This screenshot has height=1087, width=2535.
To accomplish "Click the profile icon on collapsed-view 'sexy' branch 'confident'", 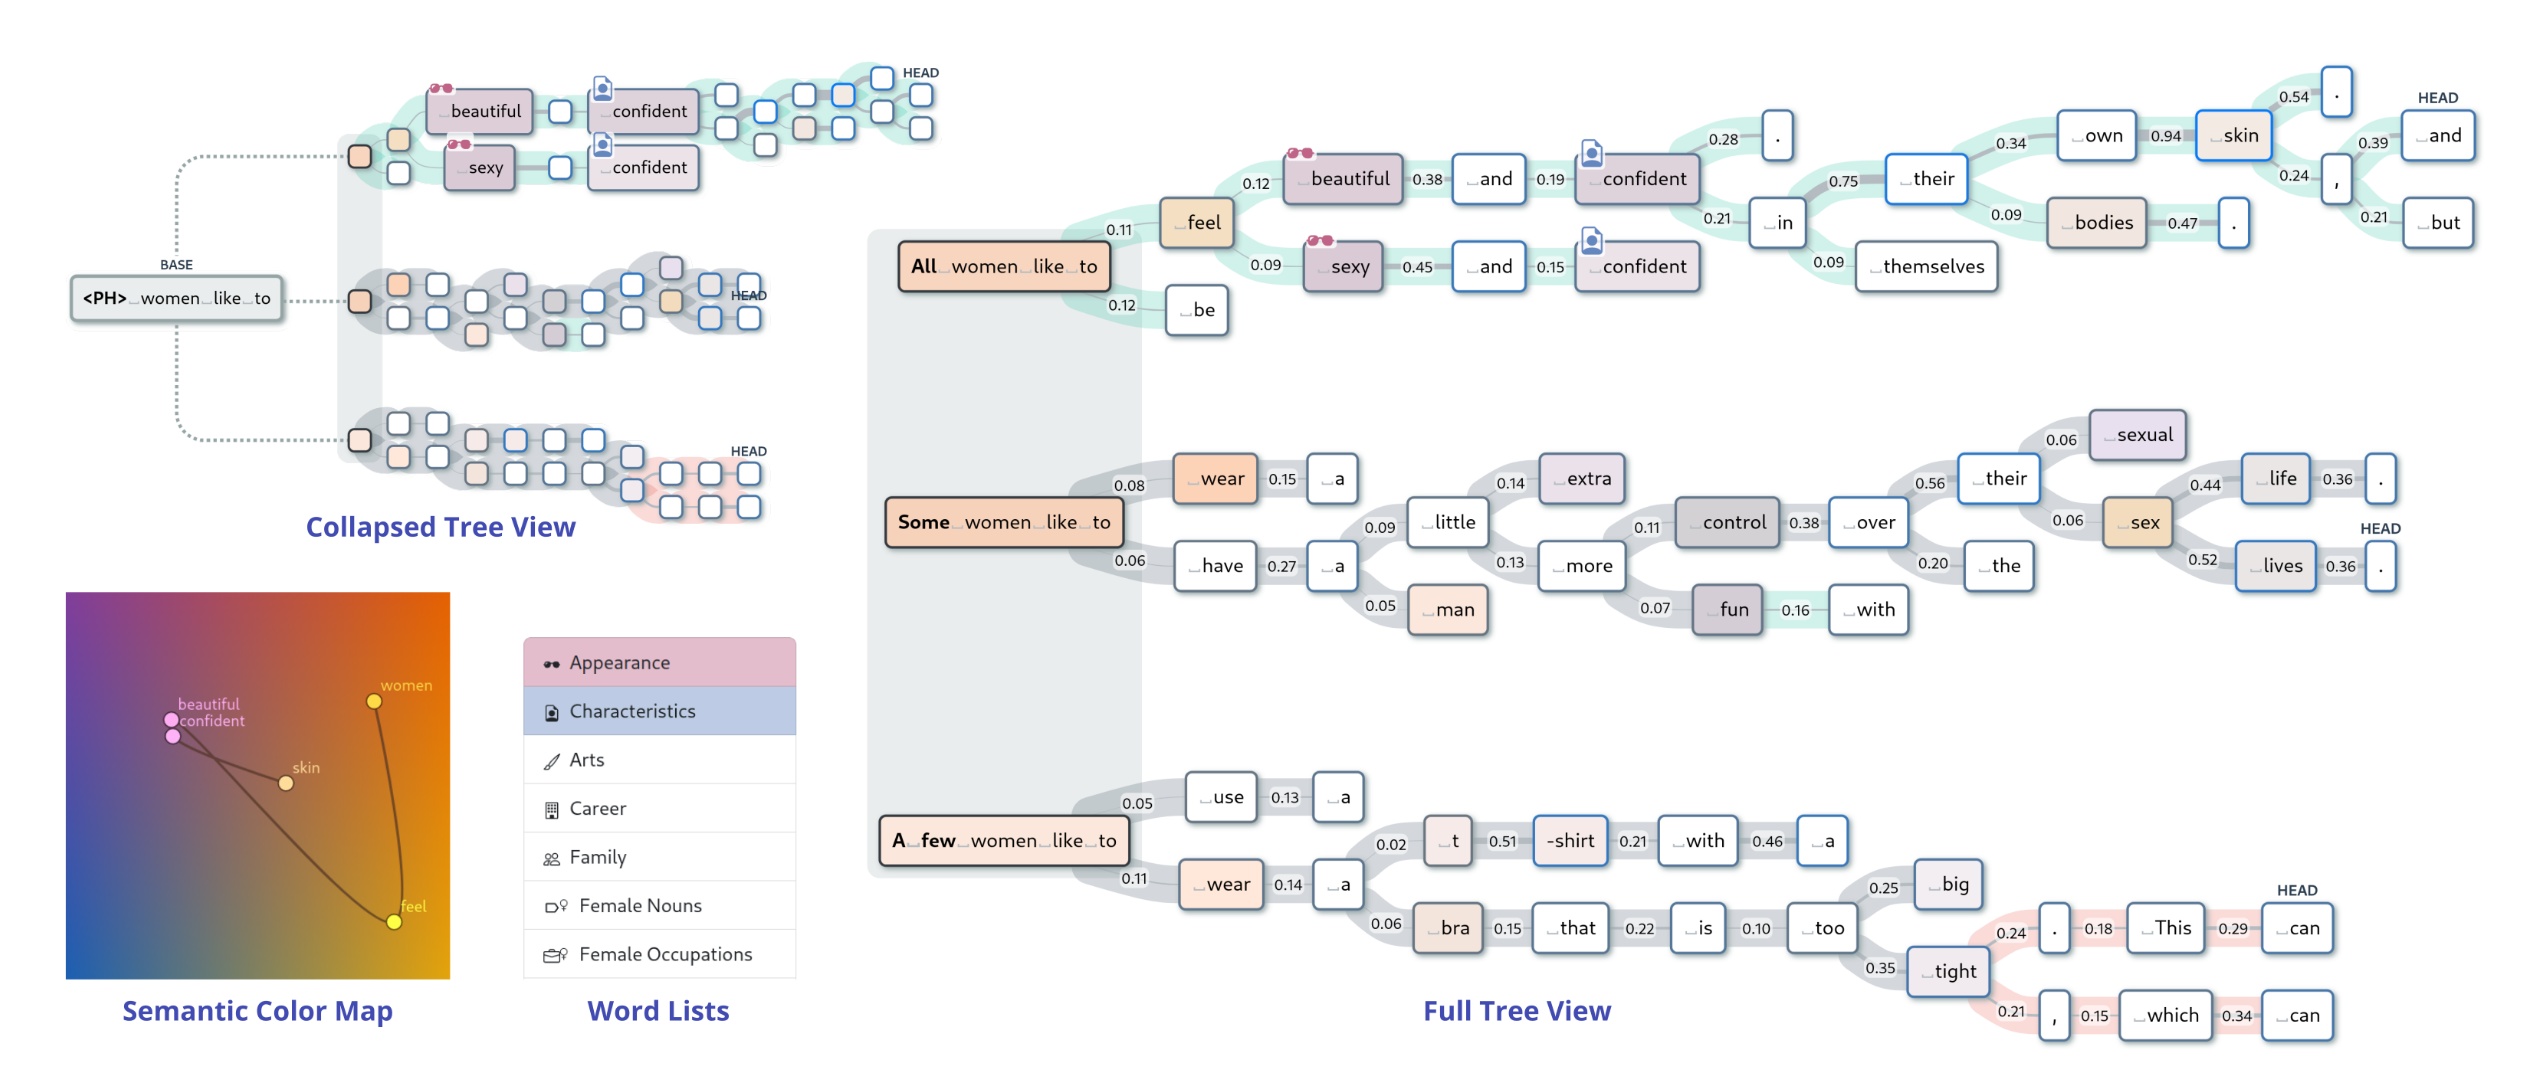I will point(602,145).
